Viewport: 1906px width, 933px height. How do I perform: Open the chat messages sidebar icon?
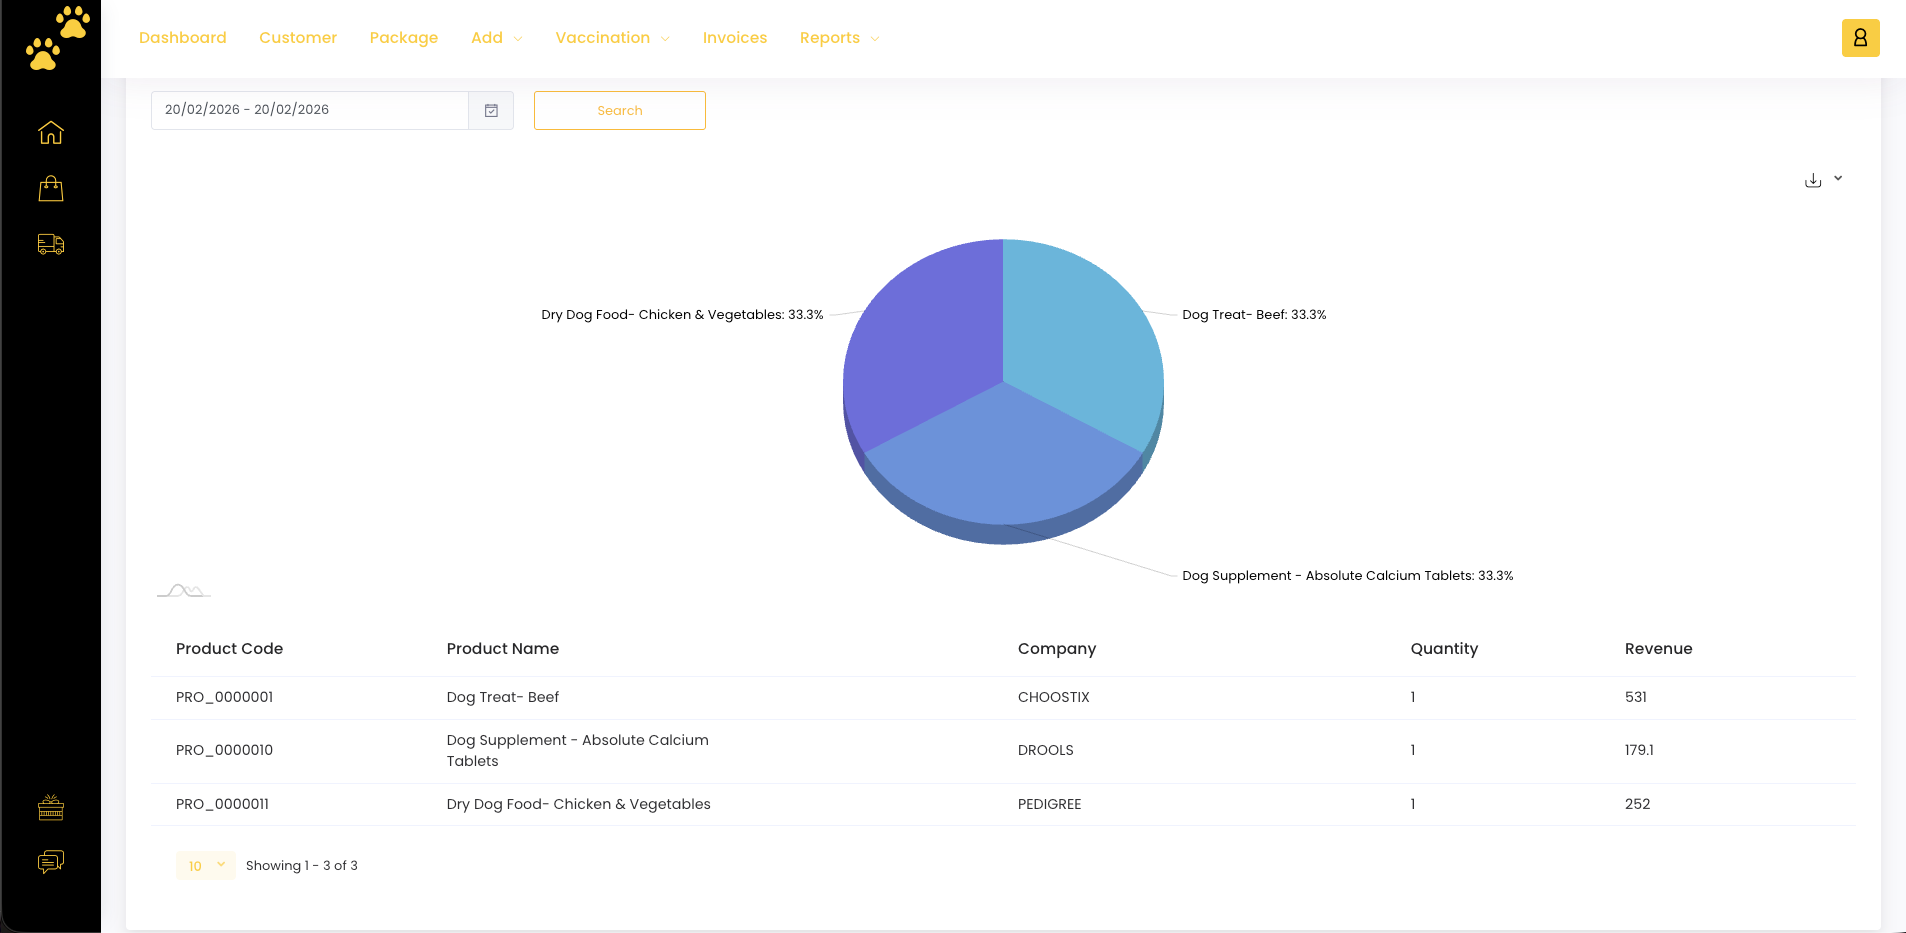click(51, 861)
